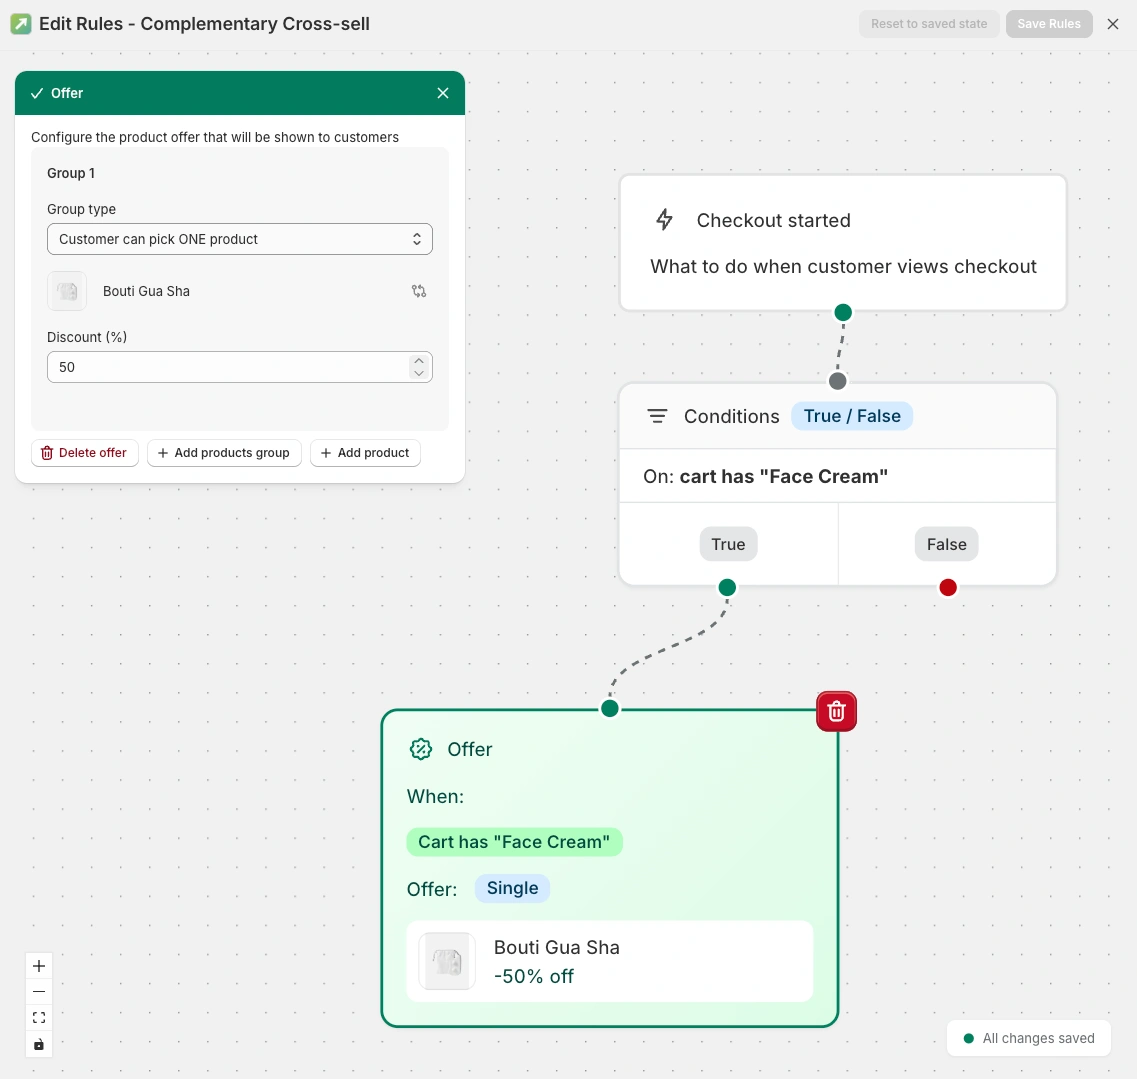Zoom out using the minus icon
The width and height of the screenshot is (1137, 1079).
(x=38, y=991)
